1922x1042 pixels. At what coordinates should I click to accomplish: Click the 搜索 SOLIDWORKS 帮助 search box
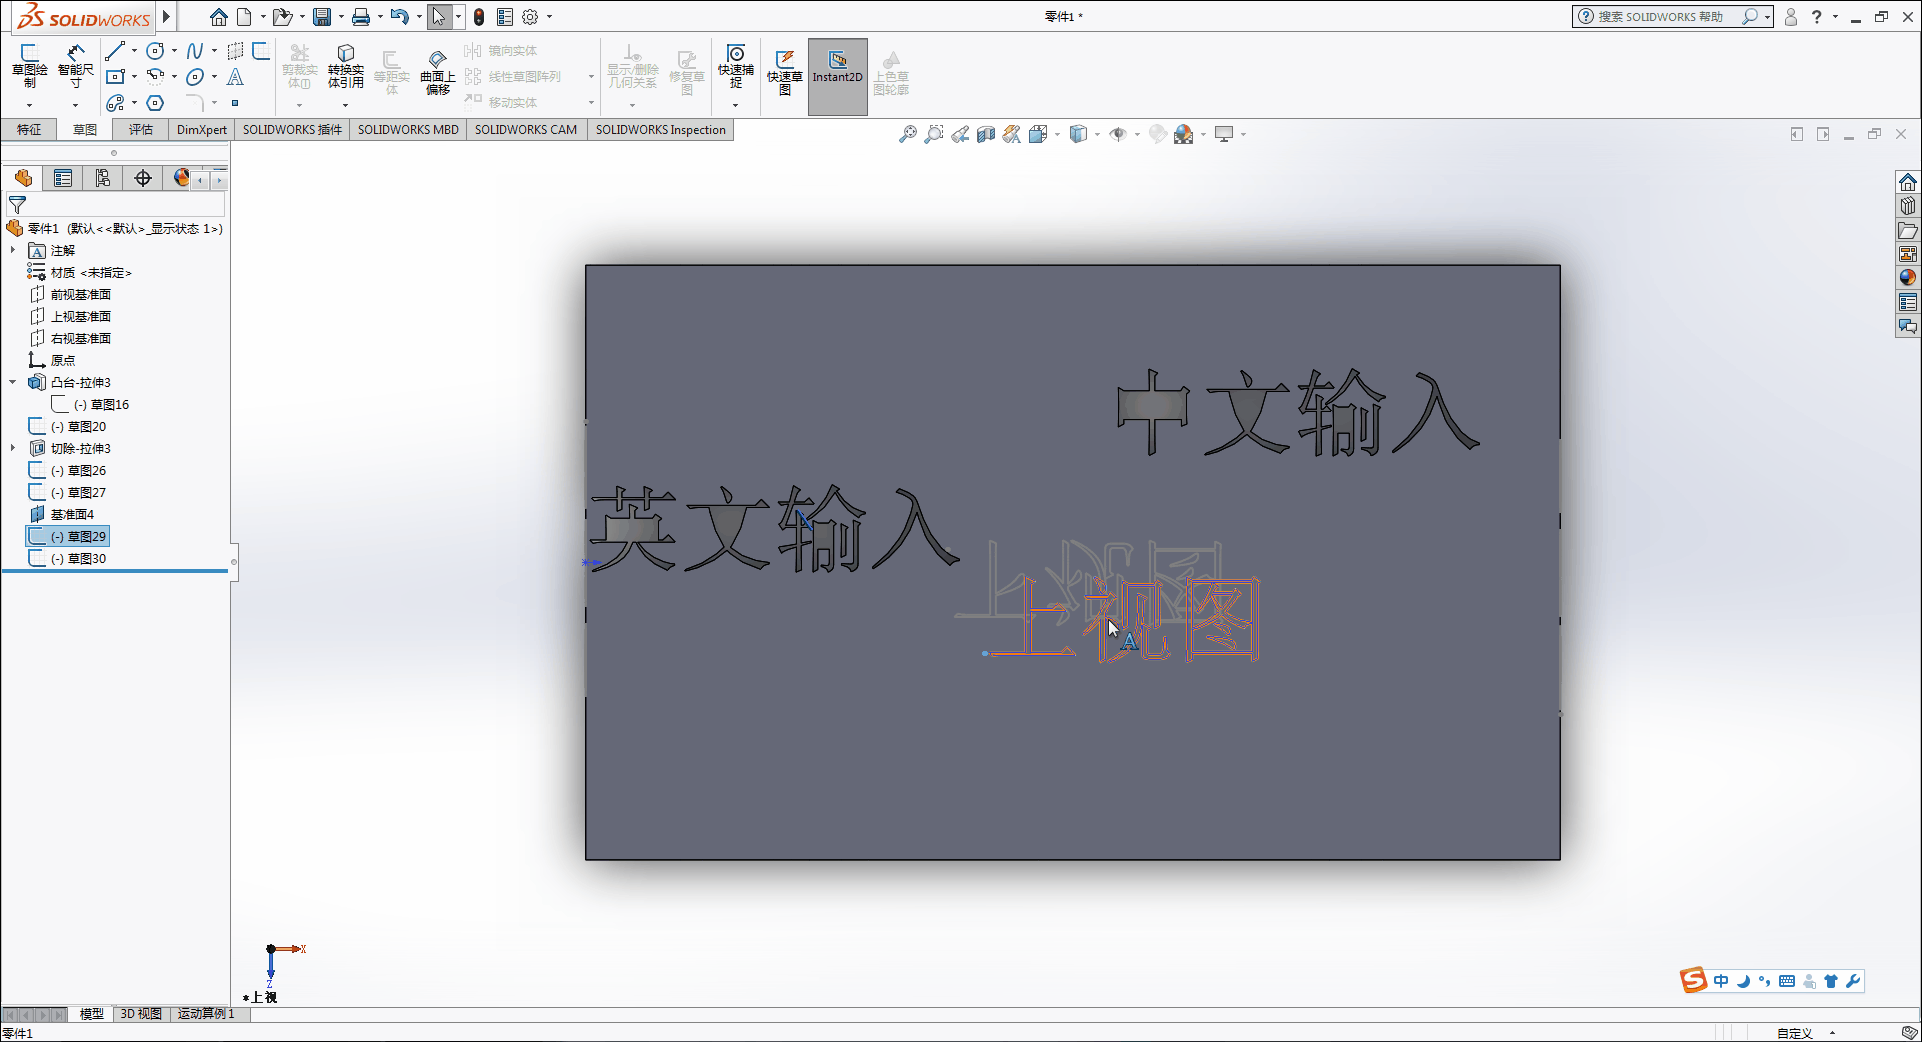(1672, 17)
